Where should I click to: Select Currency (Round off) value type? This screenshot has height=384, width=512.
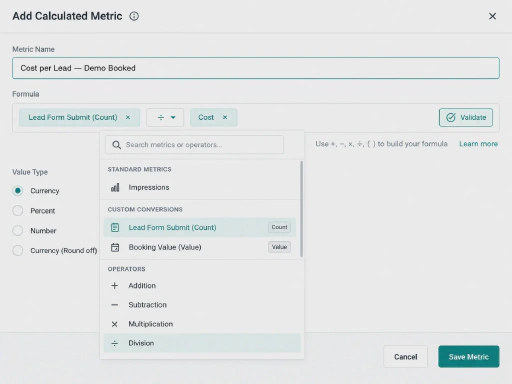[x=18, y=250]
